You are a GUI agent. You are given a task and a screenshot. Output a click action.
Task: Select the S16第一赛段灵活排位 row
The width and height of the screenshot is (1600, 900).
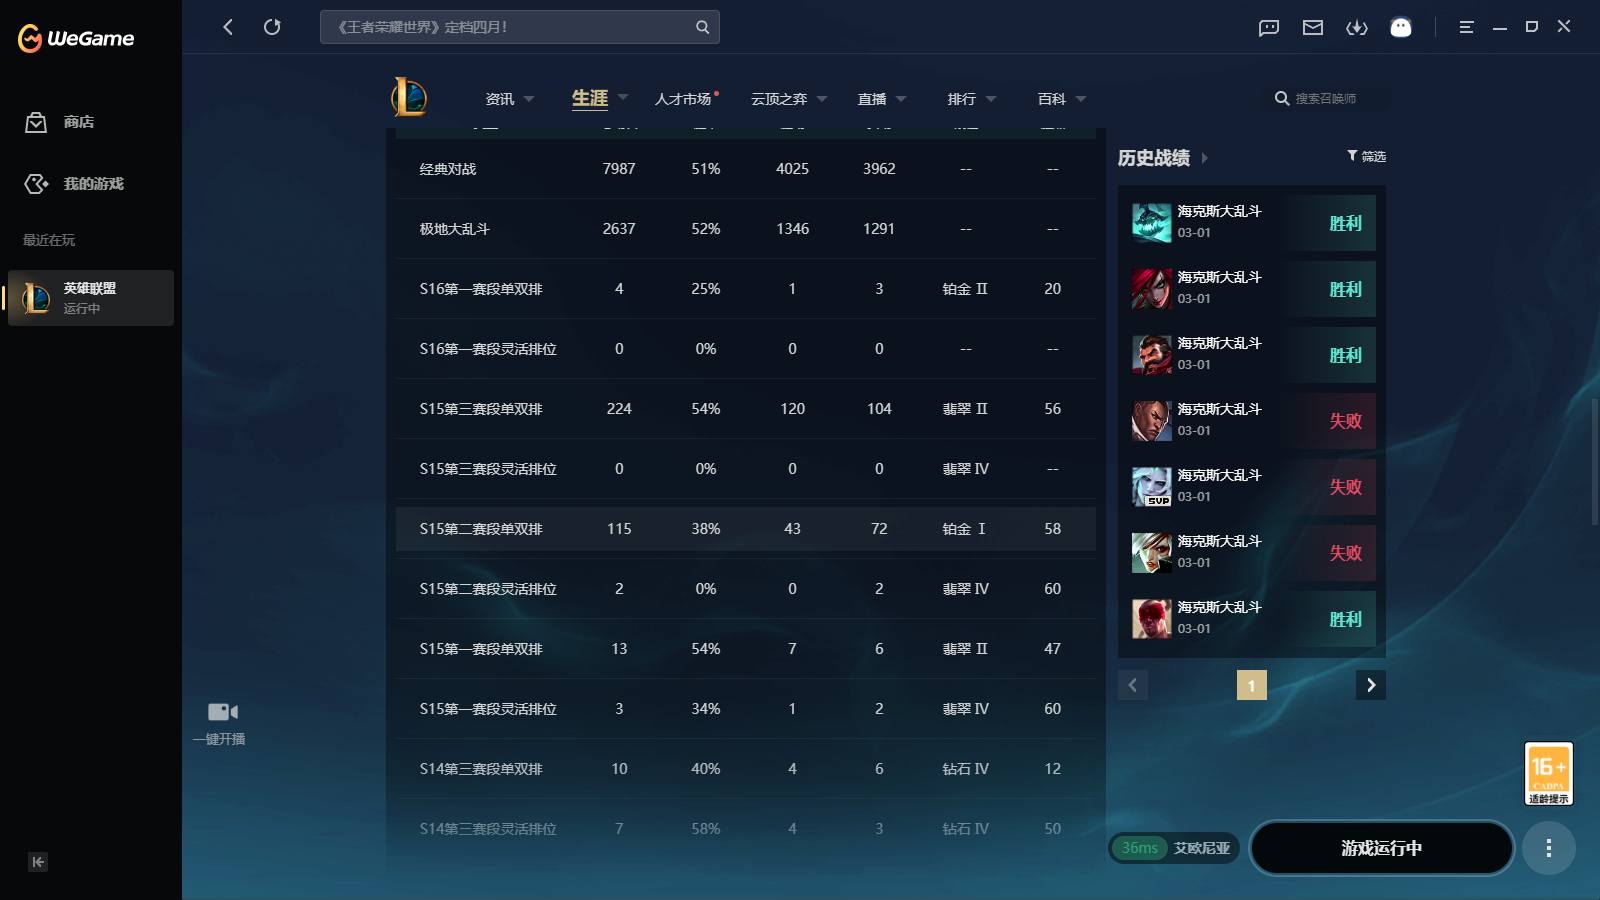point(746,349)
